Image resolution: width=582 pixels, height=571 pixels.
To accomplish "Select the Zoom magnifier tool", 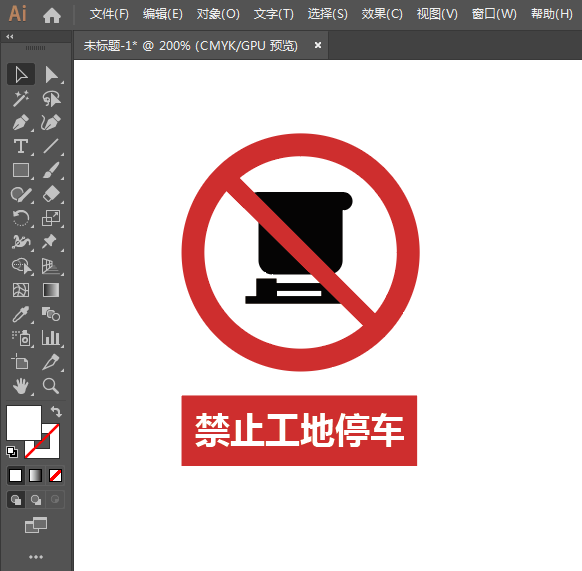I will coord(51,386).
